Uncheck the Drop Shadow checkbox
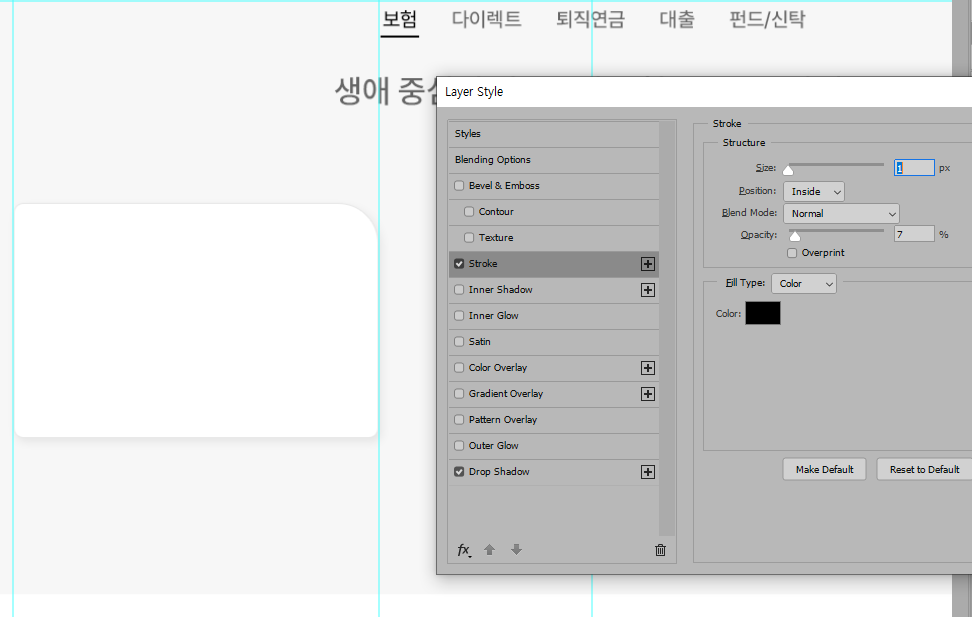972x617 pixels. [x=459, y=472]
